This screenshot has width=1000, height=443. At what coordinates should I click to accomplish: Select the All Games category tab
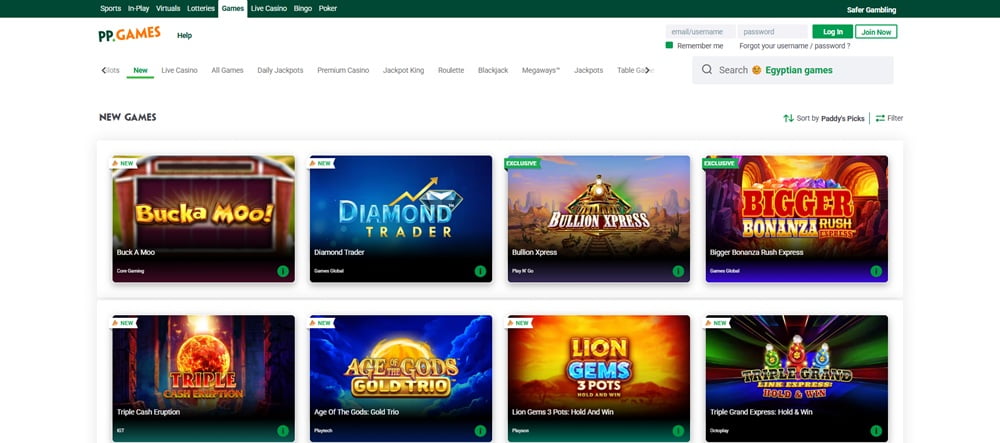(x=228, y=70)
